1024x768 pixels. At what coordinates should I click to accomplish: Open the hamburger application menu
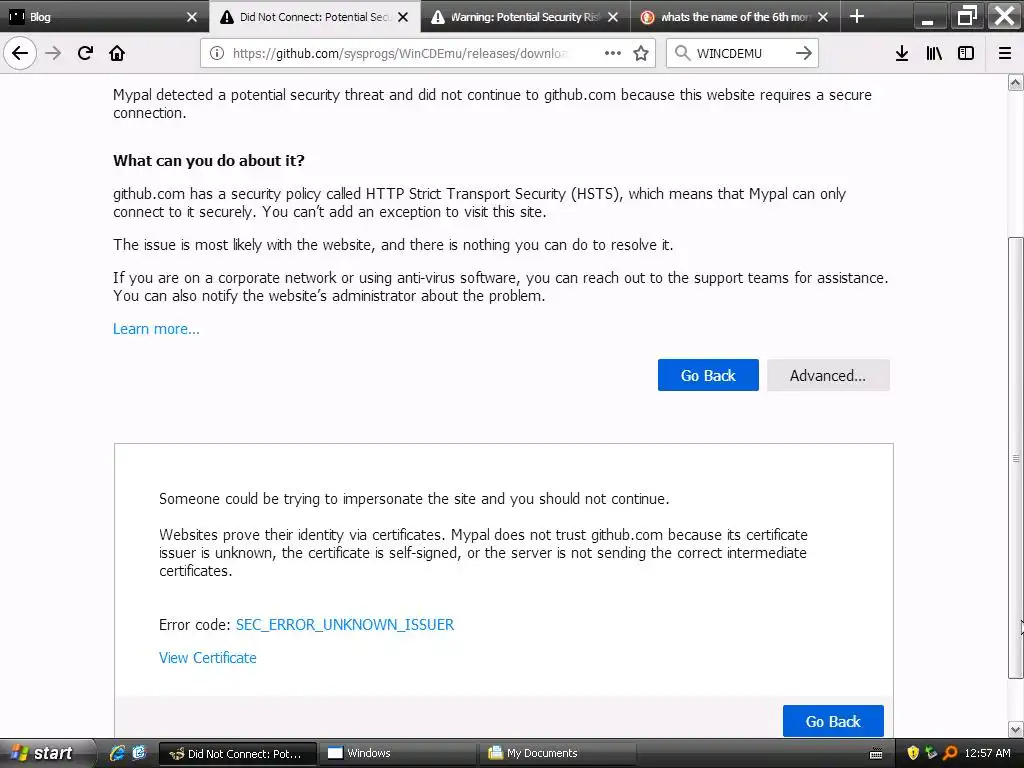tap(1005, 53)
